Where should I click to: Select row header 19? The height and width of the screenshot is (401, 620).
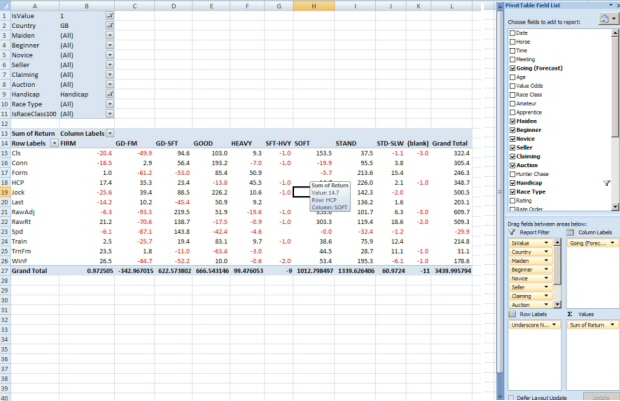[4, 190]
